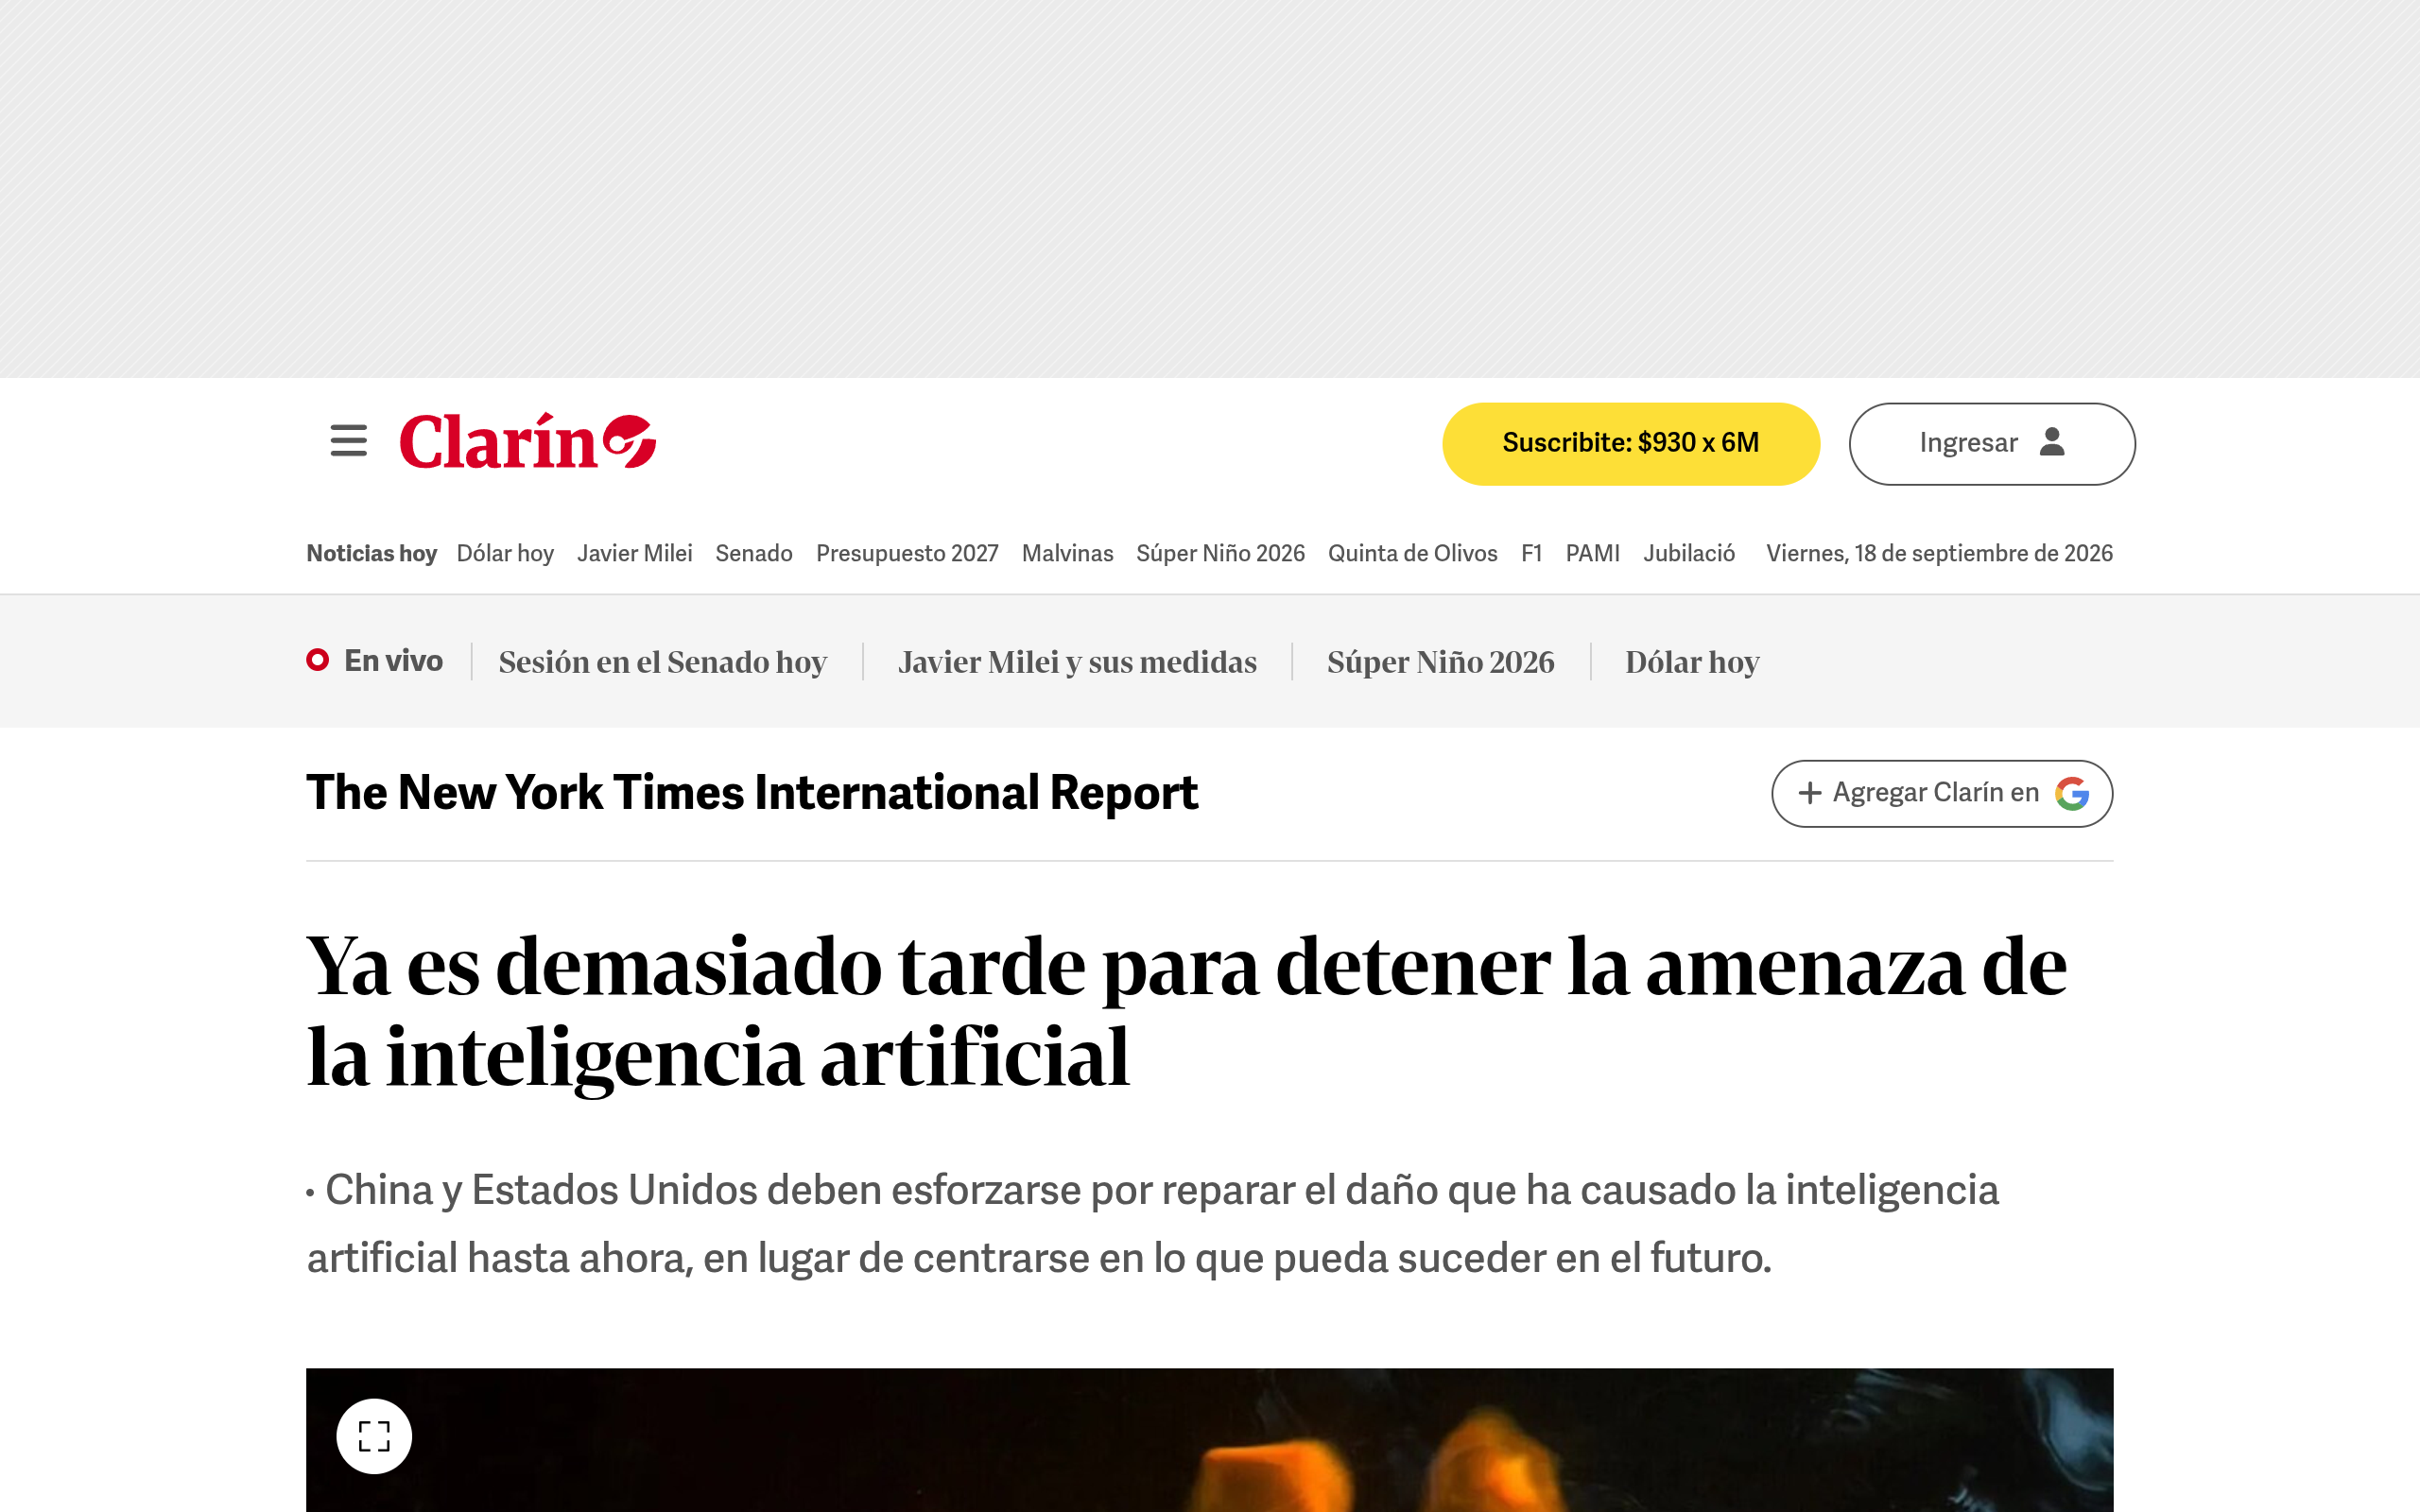Expand the article image to fullscreen

pos(374,1436)
